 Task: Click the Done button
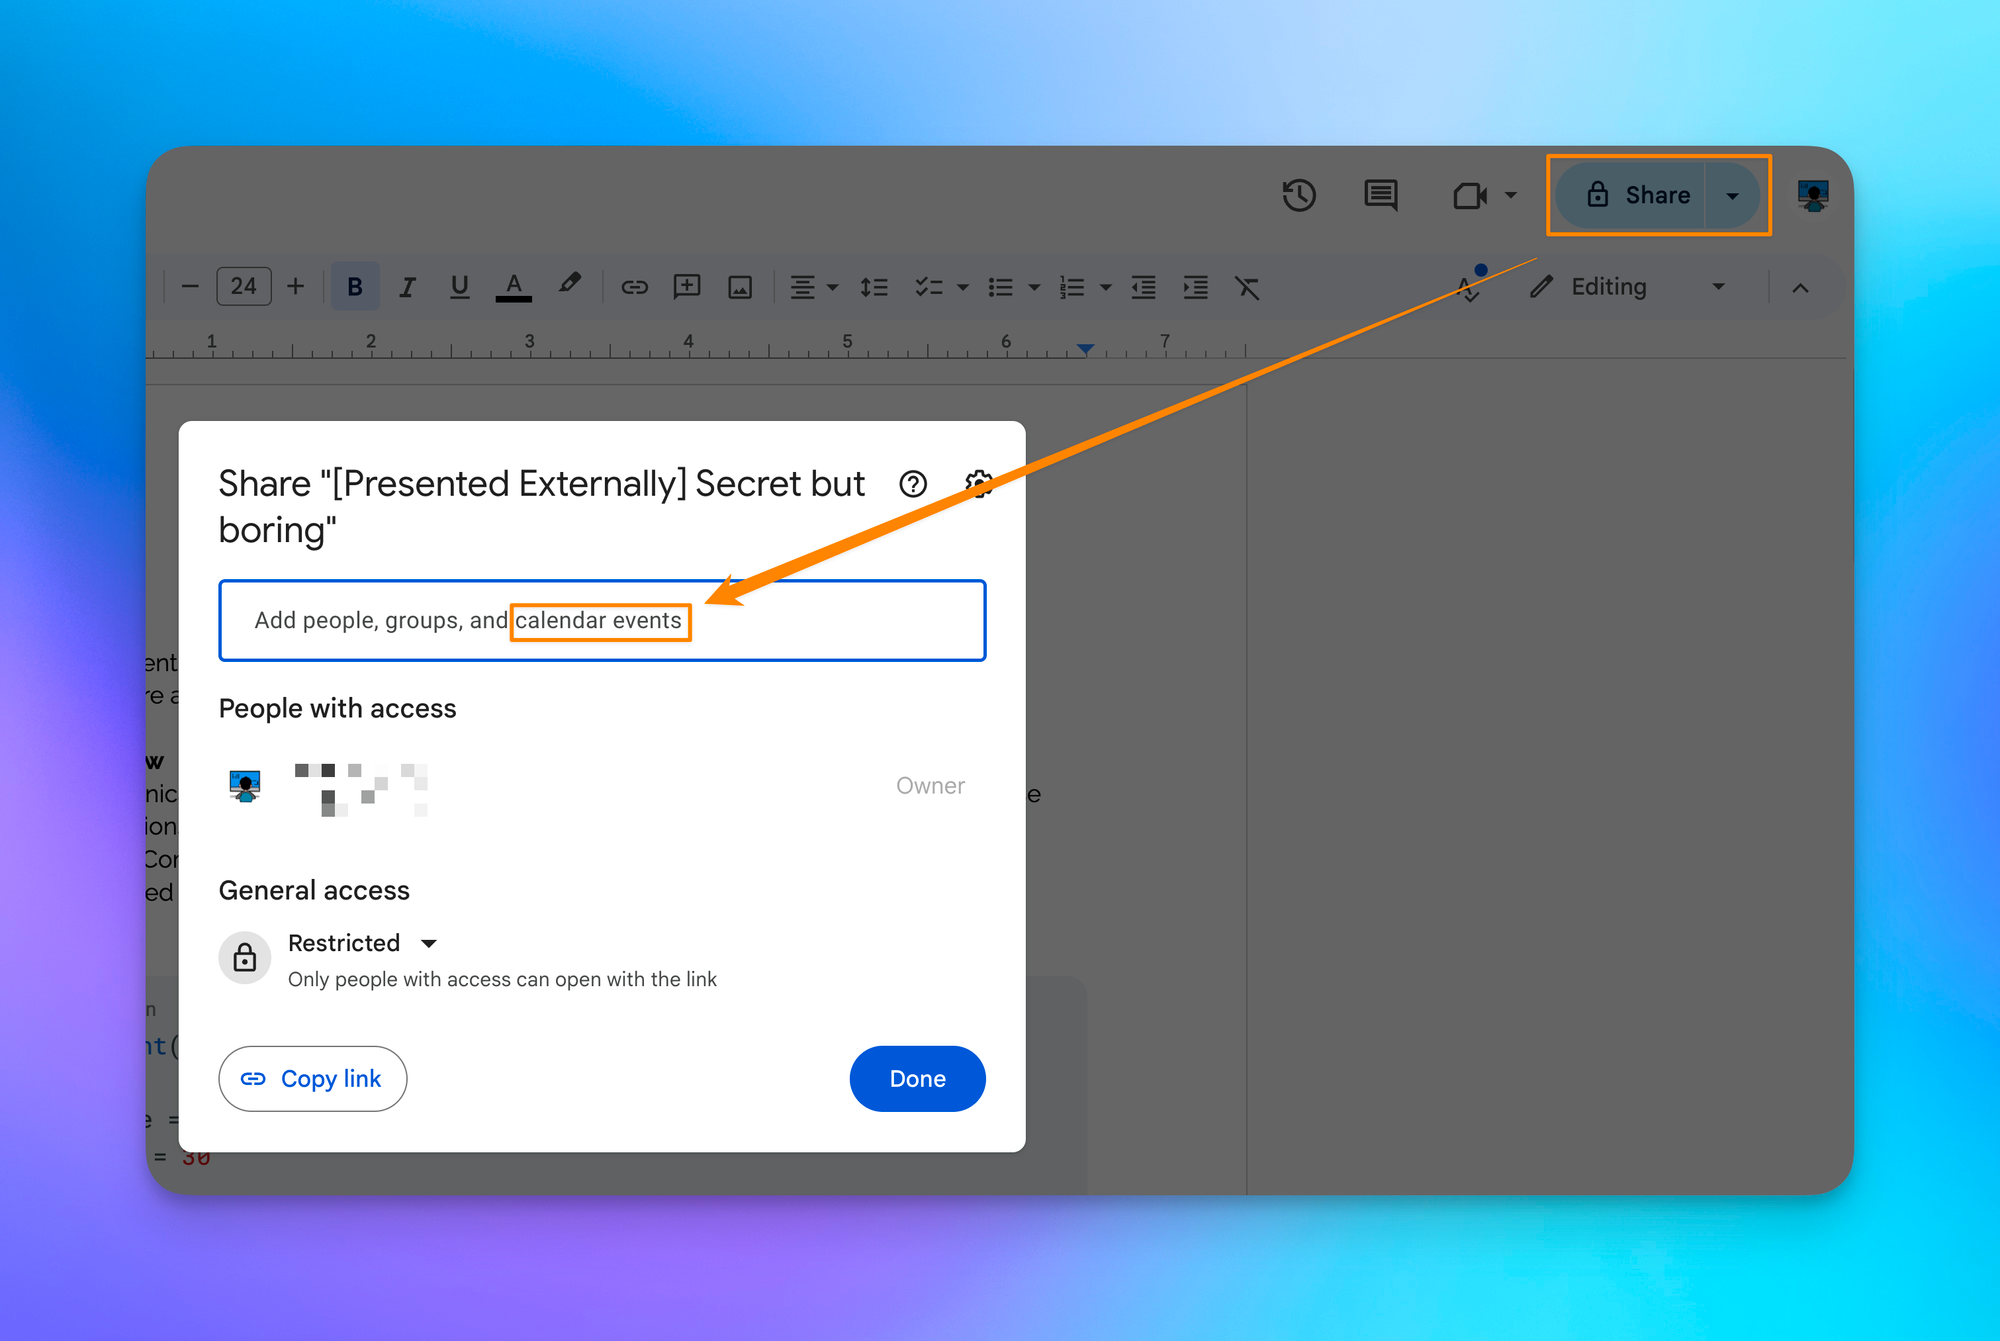(x=917, y=1079)
